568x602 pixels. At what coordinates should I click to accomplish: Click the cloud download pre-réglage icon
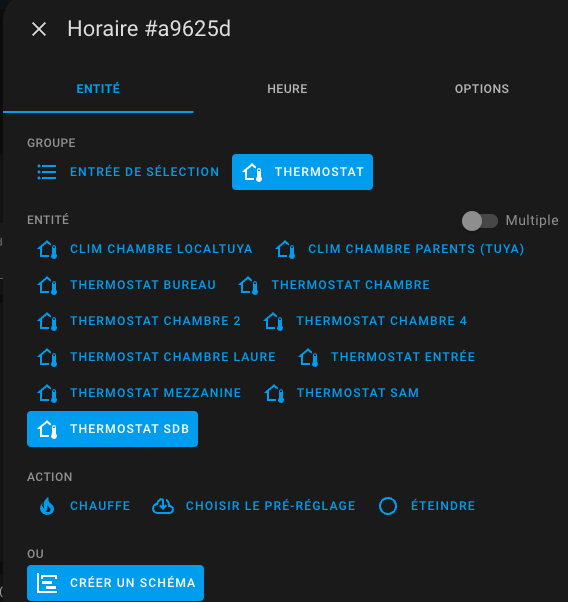pos(163,506)
